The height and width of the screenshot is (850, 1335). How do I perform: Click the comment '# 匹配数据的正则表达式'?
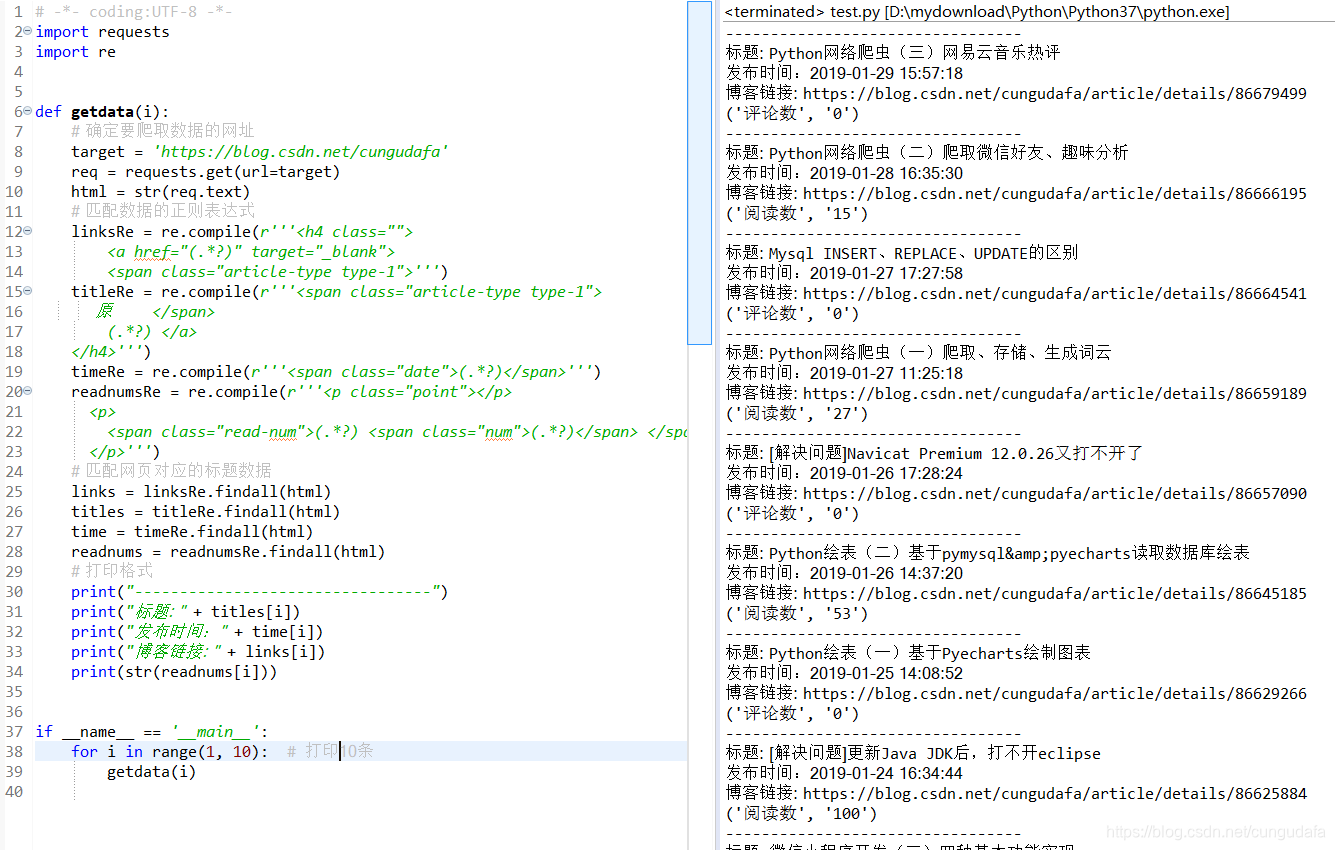point(163,212)
